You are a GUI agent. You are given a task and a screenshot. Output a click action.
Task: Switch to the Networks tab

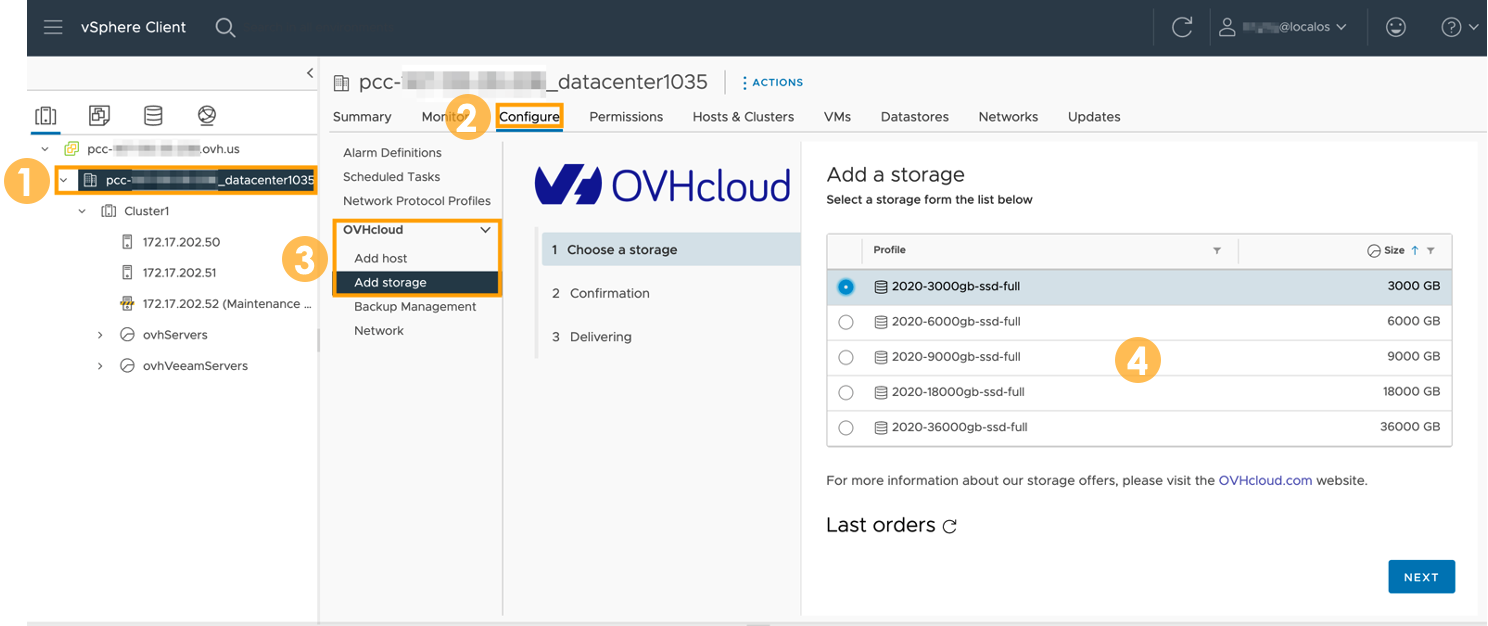(1008, 116)
